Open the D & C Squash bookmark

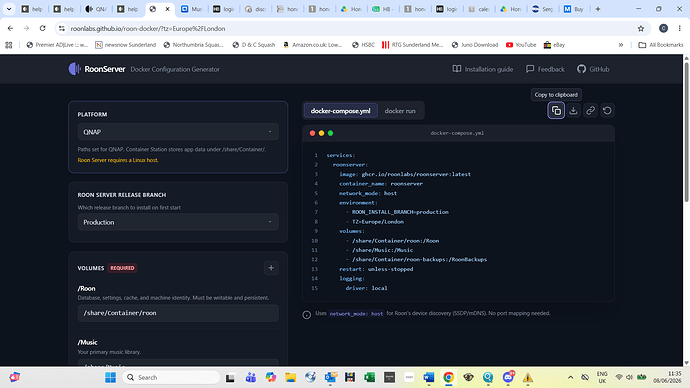tap(254, 45)
